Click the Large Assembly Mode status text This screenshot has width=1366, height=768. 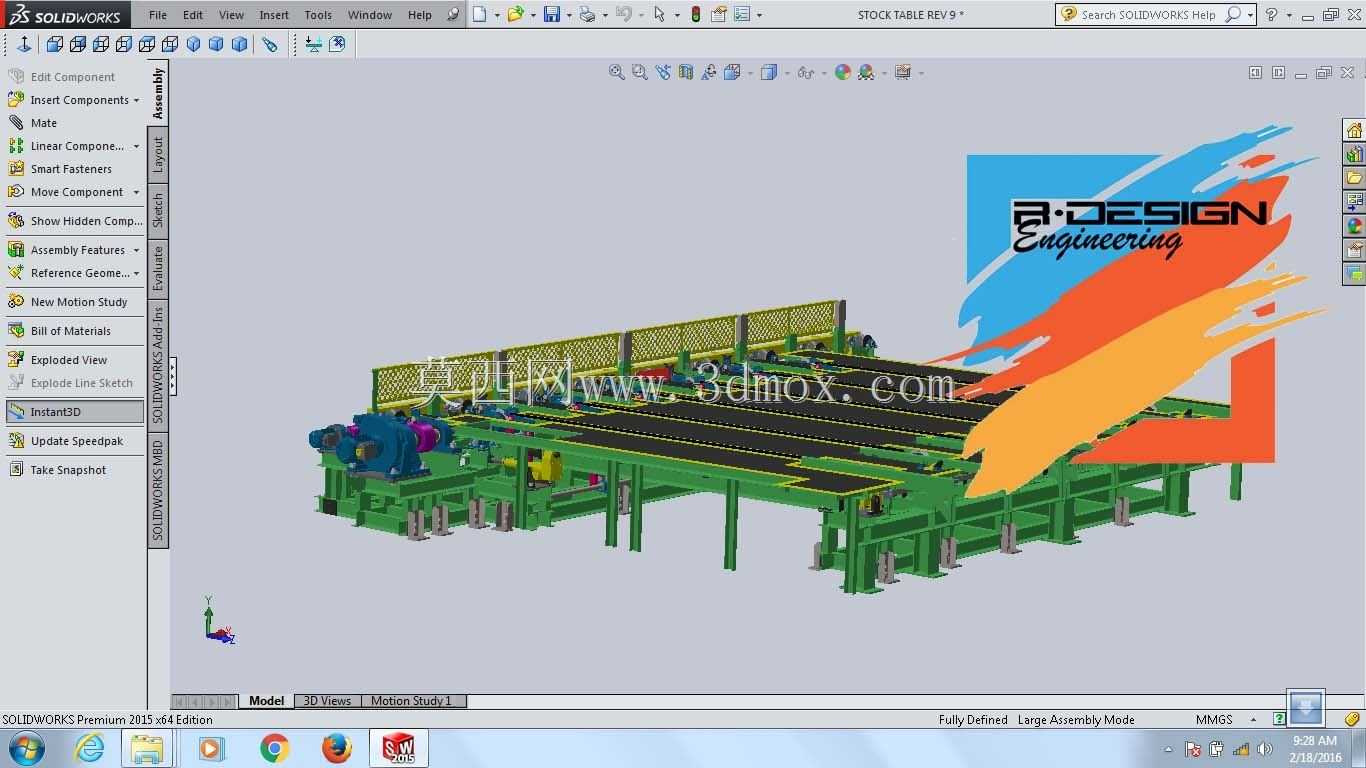pos(1076,720)
